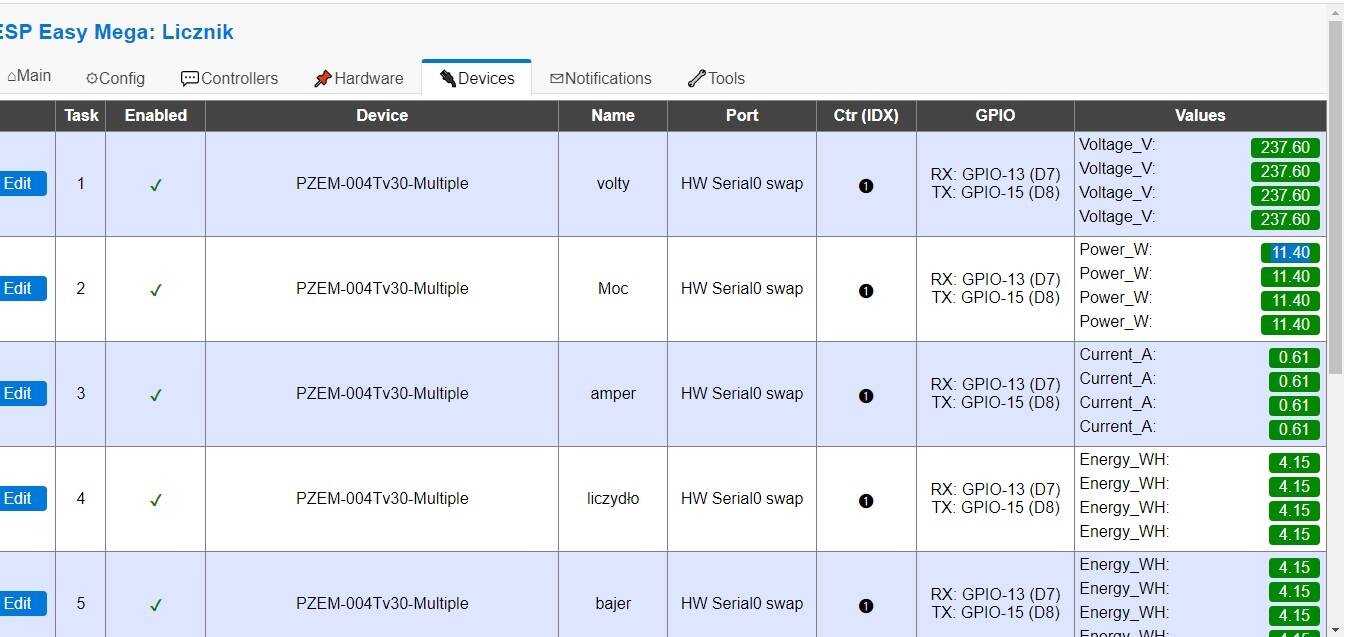Click the Device column header
This screenshot has width=1351, height=637.
click(x=382, y=116)
